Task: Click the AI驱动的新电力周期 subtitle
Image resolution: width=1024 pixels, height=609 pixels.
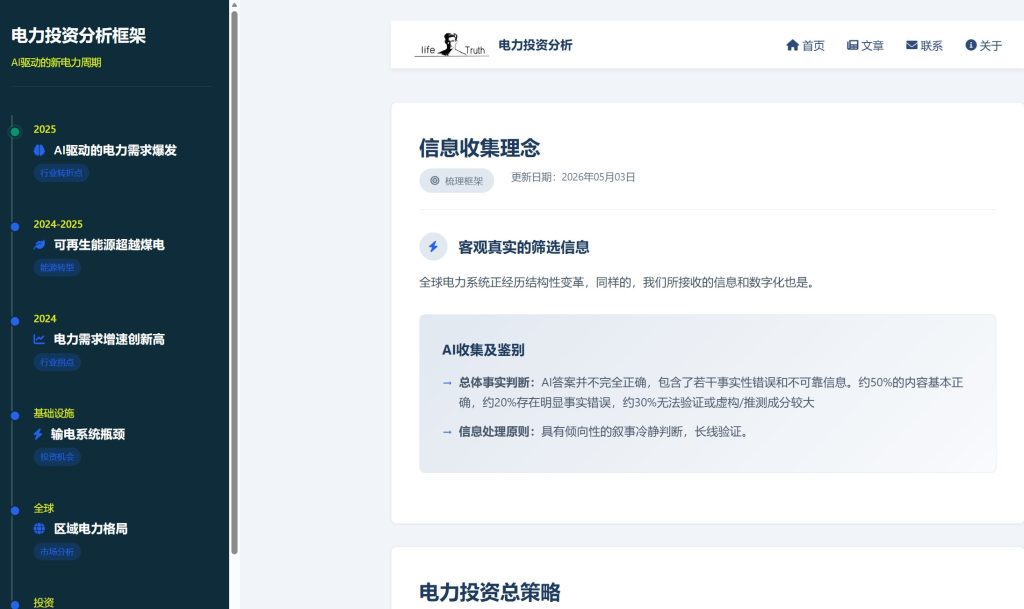Action: click(56, 63)
